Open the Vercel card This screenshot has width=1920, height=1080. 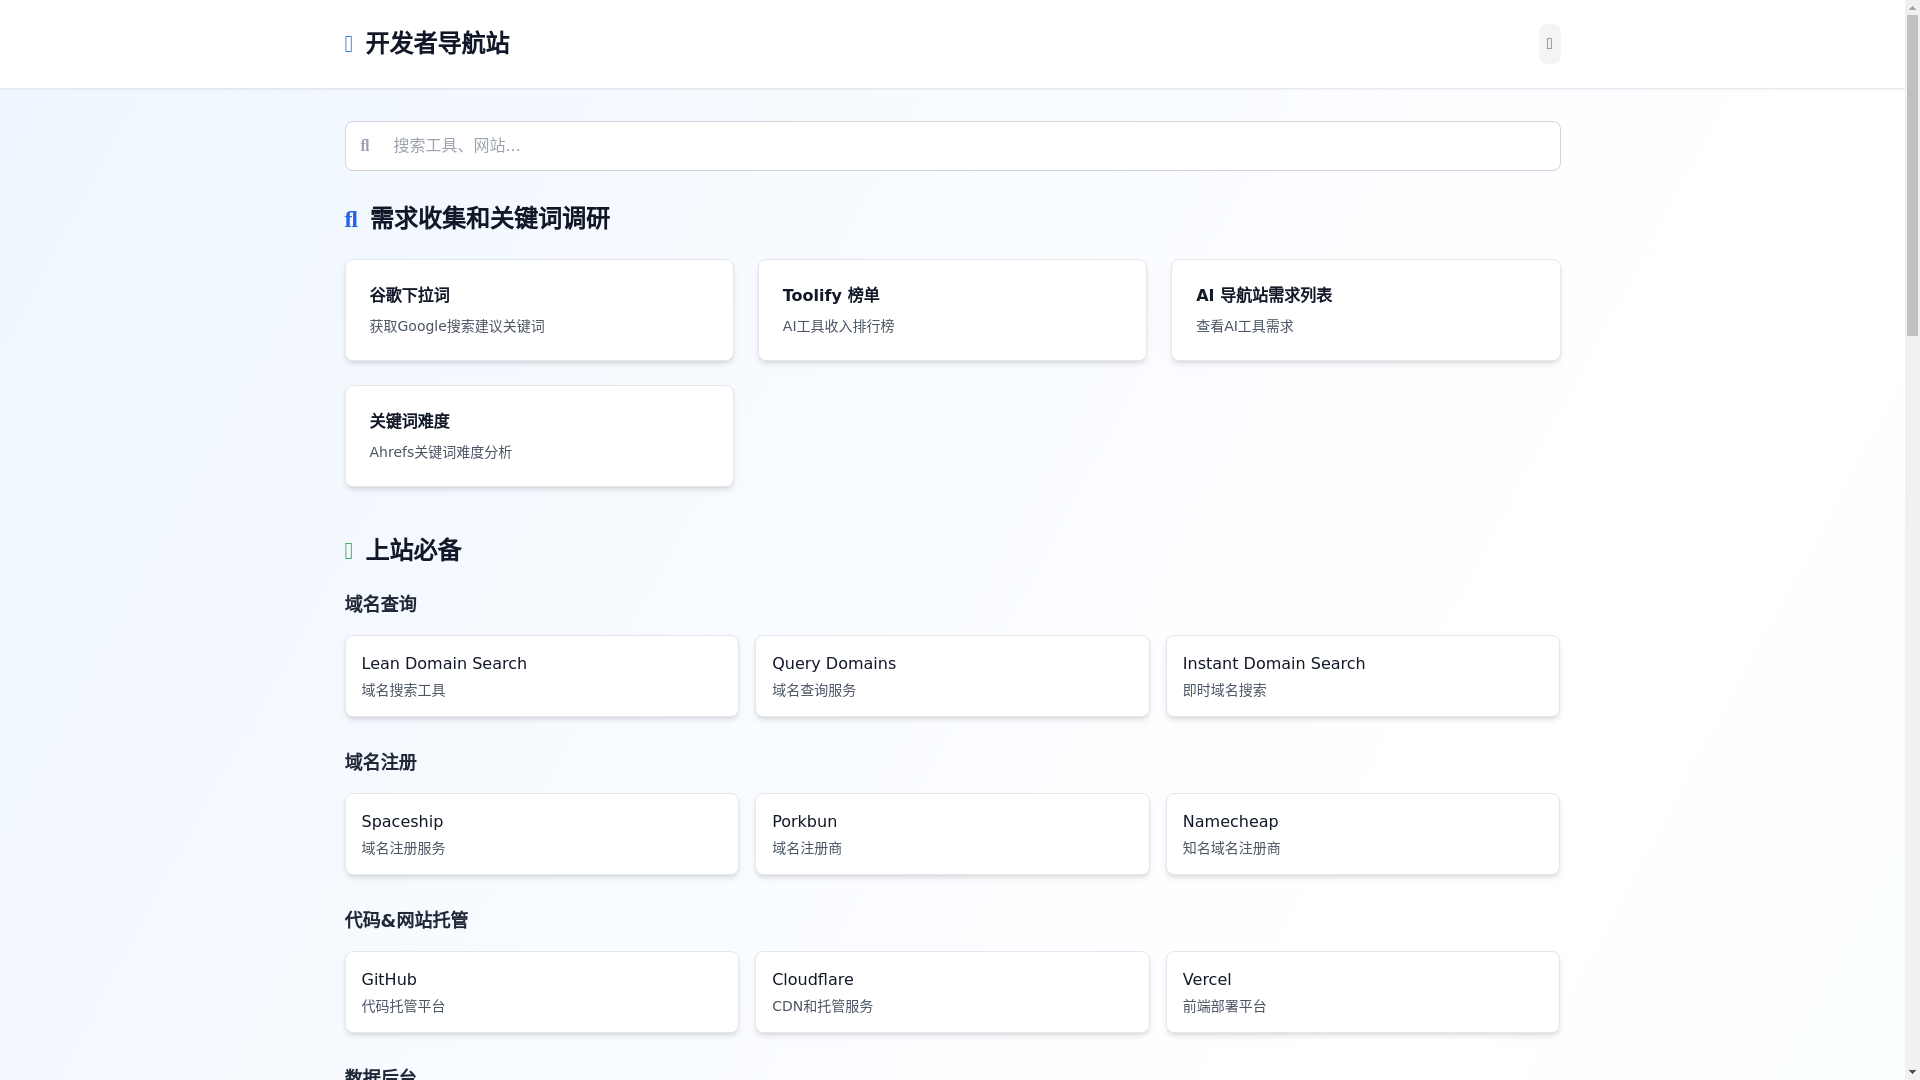tap(1362, 992)
